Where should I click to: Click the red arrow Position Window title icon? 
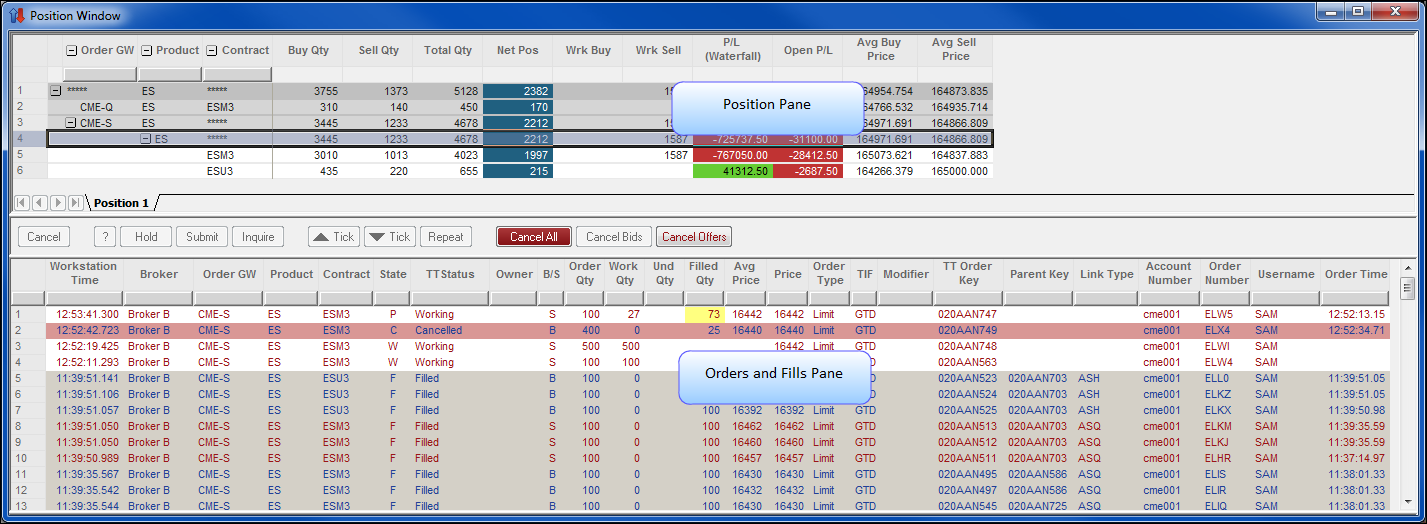click(16, 15)
